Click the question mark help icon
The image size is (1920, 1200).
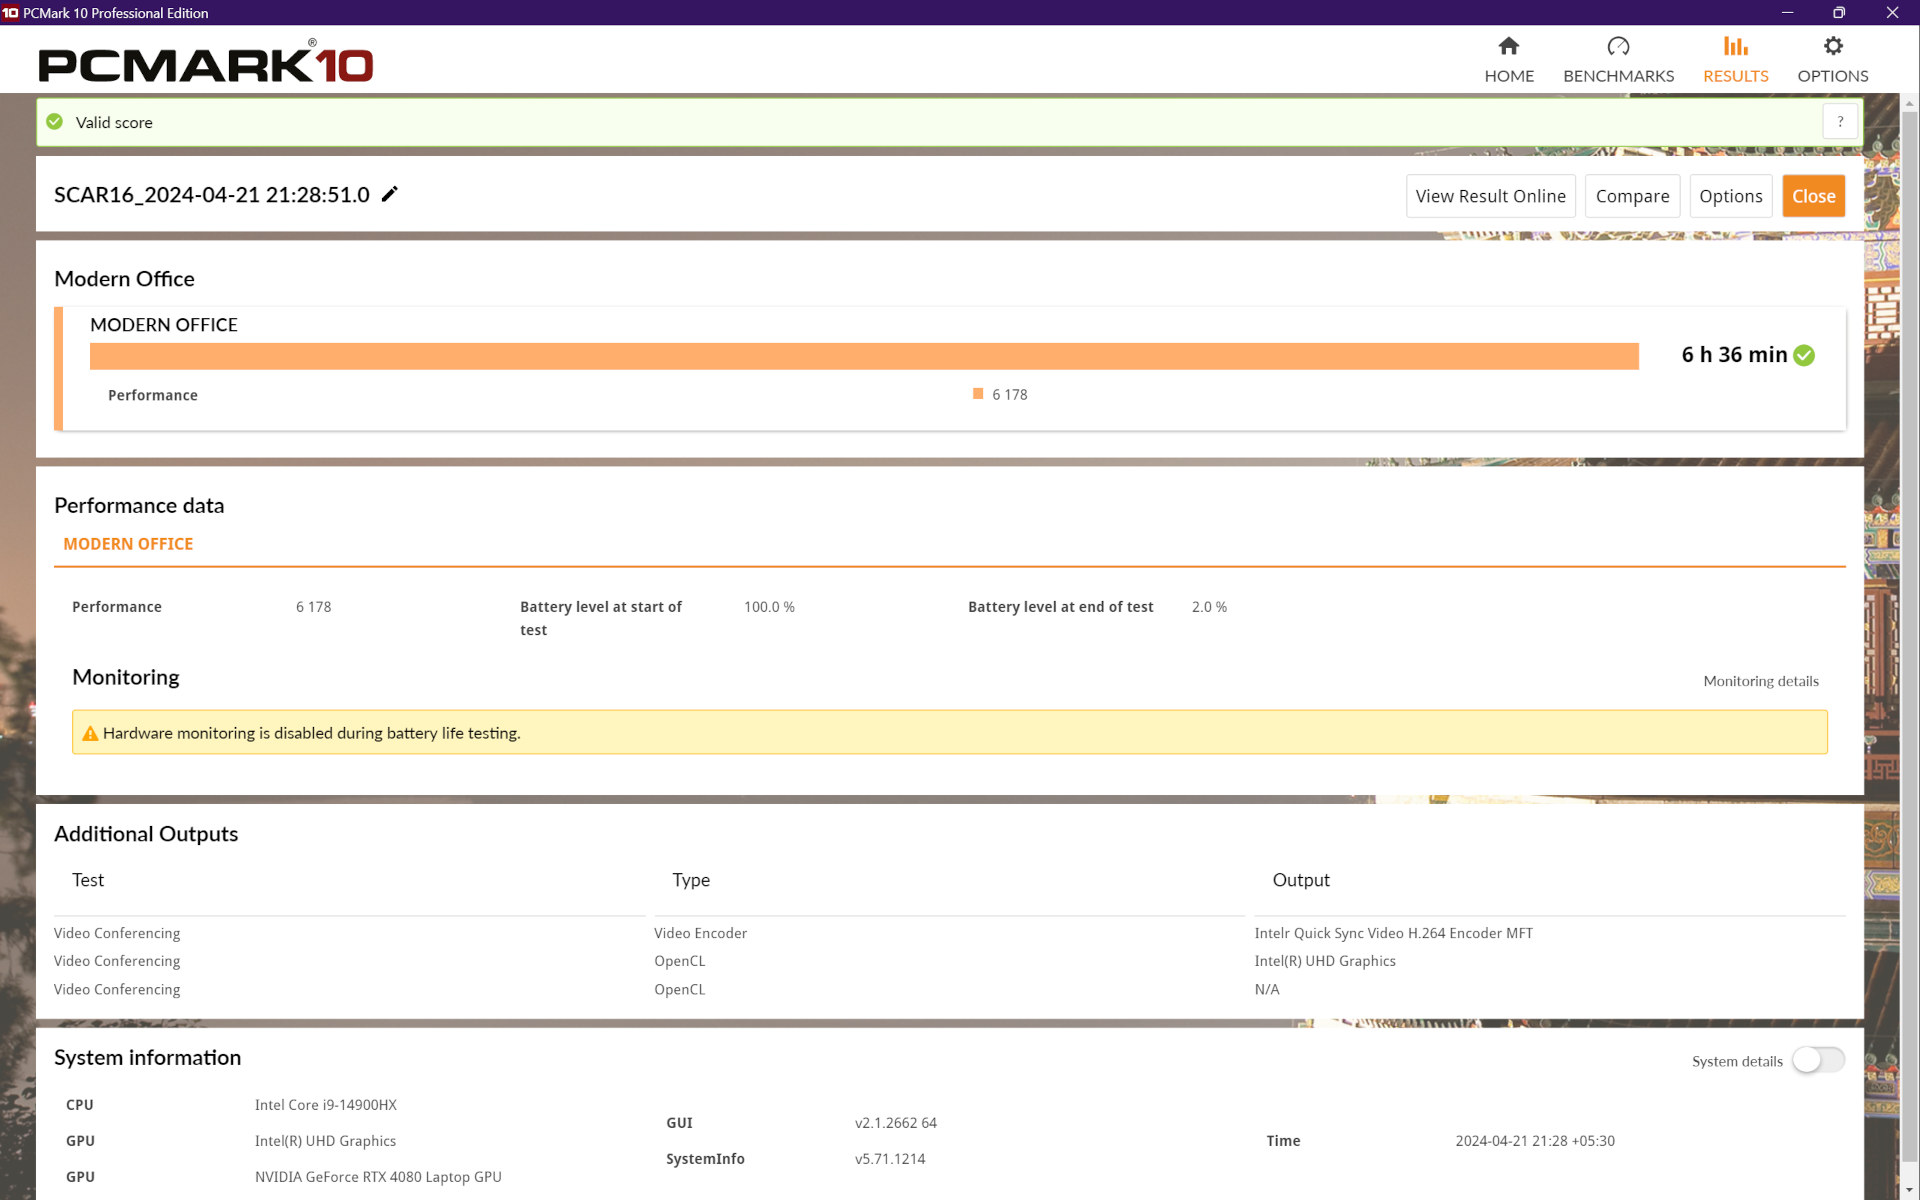tap(1840, 122)
